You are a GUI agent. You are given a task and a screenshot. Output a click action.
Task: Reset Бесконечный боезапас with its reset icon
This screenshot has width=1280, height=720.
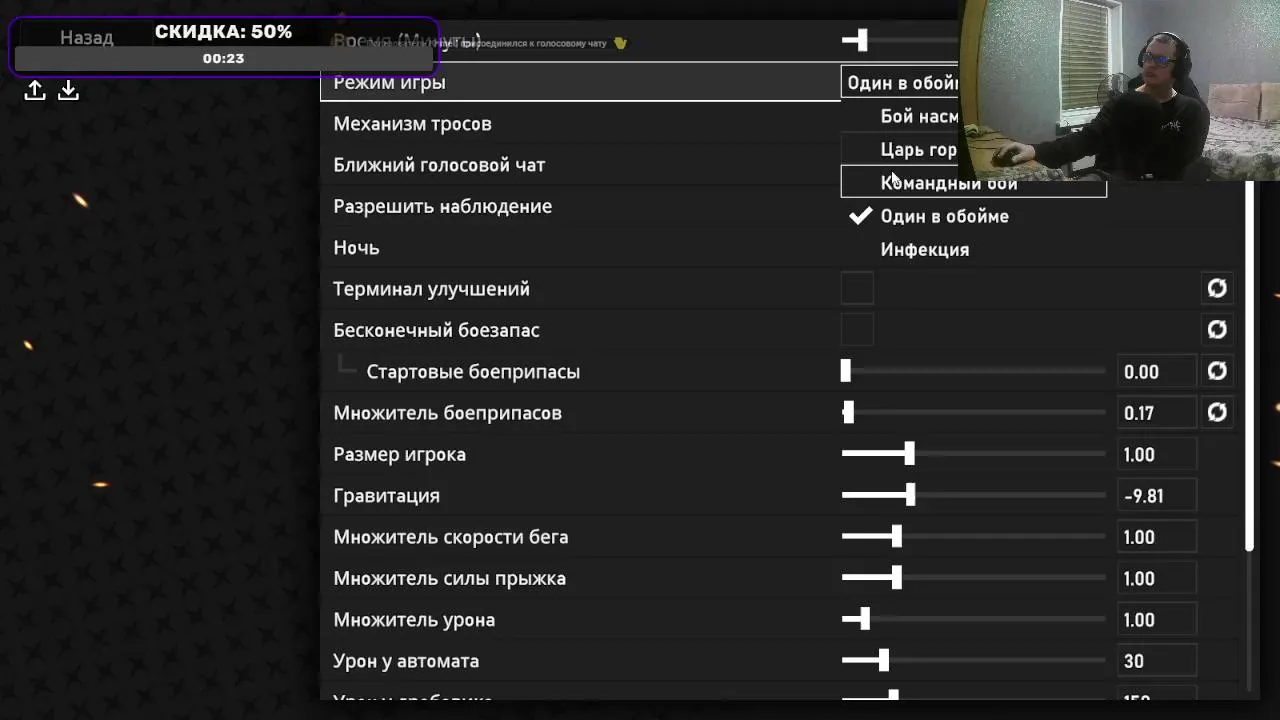pos(1217,330)
